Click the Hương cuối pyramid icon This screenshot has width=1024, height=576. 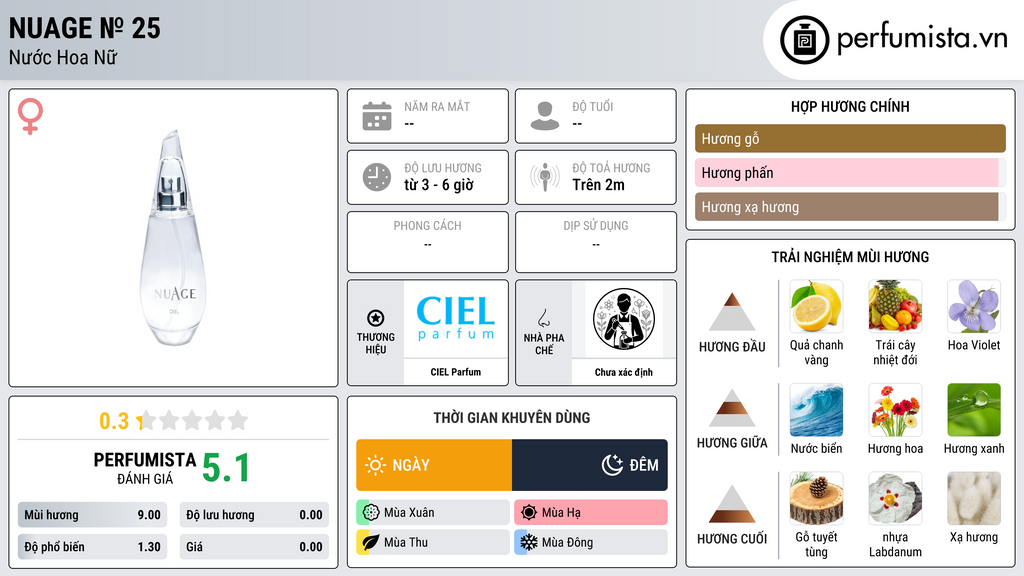(732, 504)
